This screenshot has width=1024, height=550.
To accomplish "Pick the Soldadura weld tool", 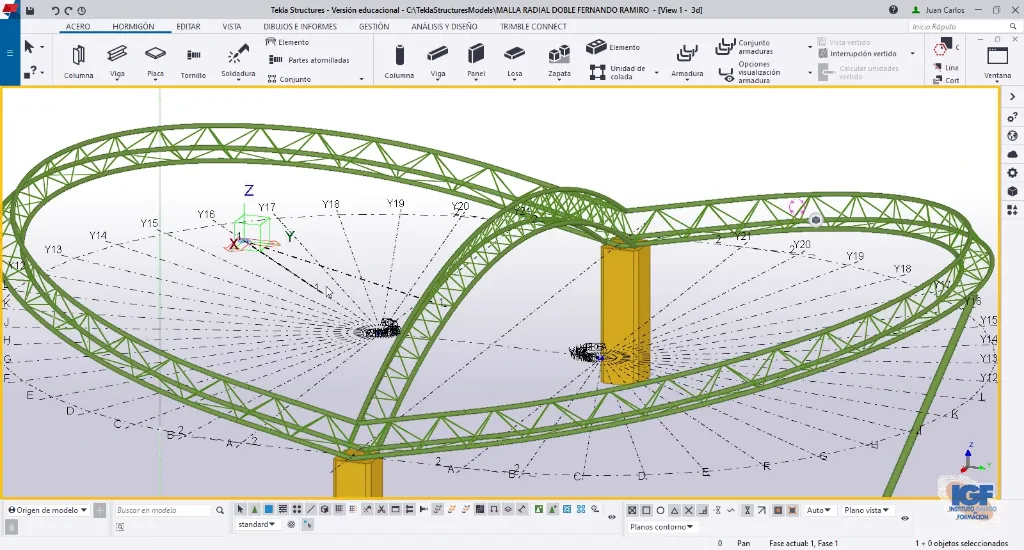I will click(x=238, y=61).
